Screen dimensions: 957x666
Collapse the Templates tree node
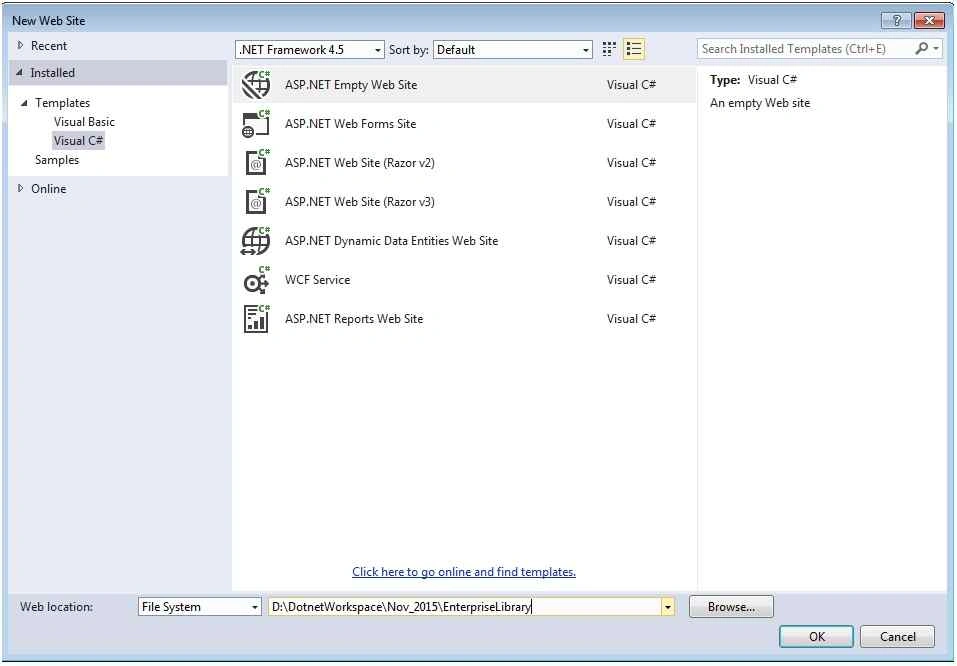tap(24, 103)
